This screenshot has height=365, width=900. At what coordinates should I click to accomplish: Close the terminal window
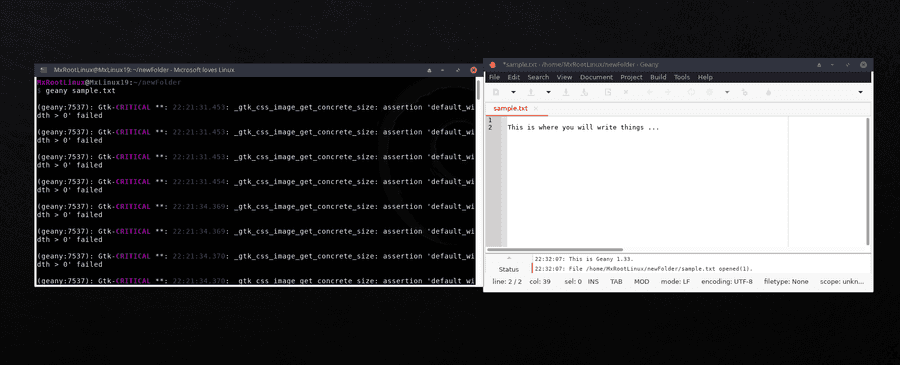(474, 70)
